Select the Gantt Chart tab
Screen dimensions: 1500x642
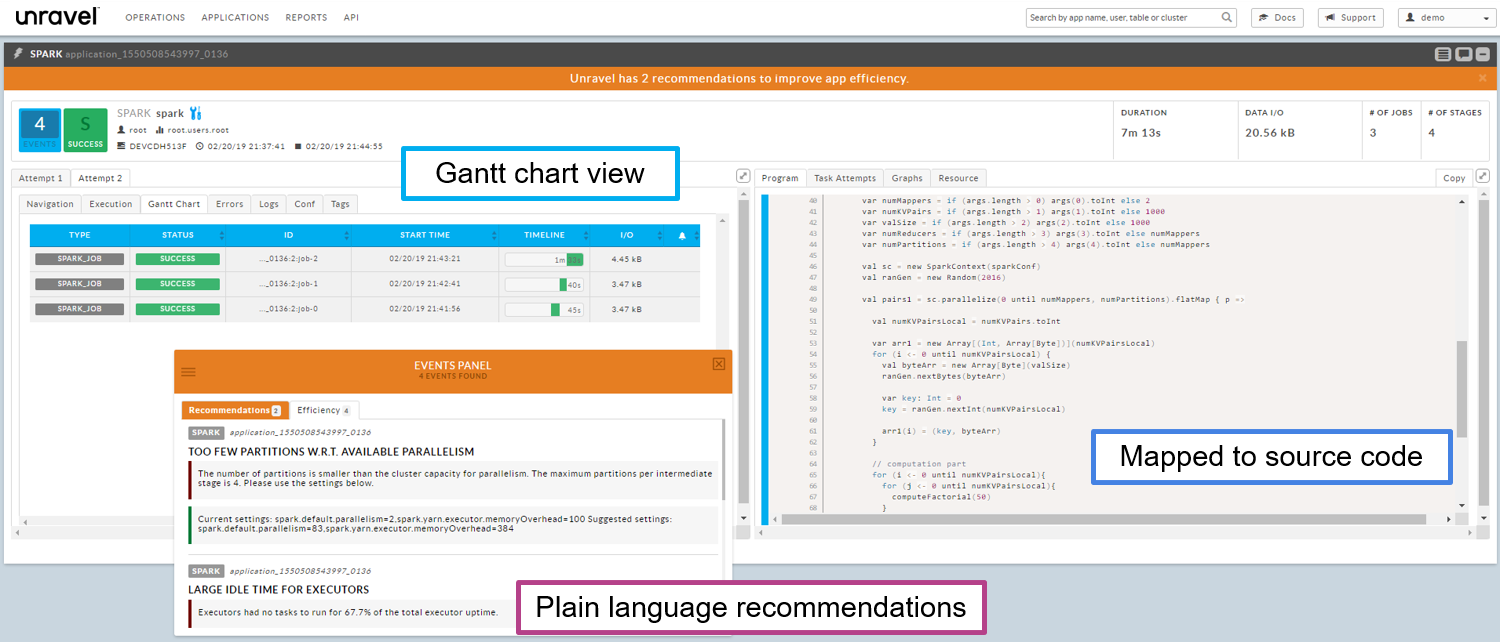point(174,204)
